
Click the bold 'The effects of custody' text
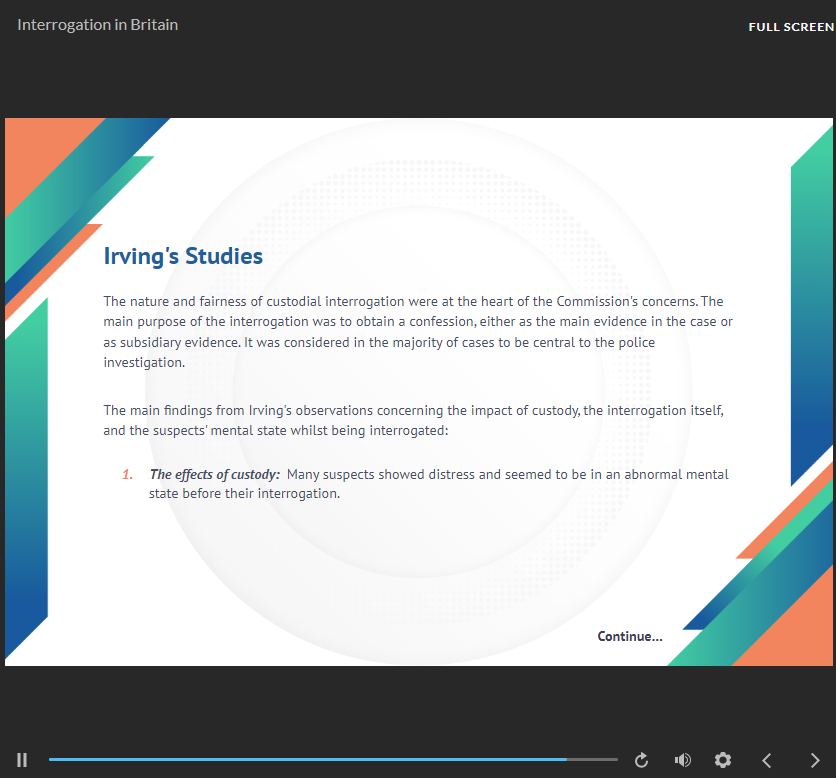pos(214,474)
